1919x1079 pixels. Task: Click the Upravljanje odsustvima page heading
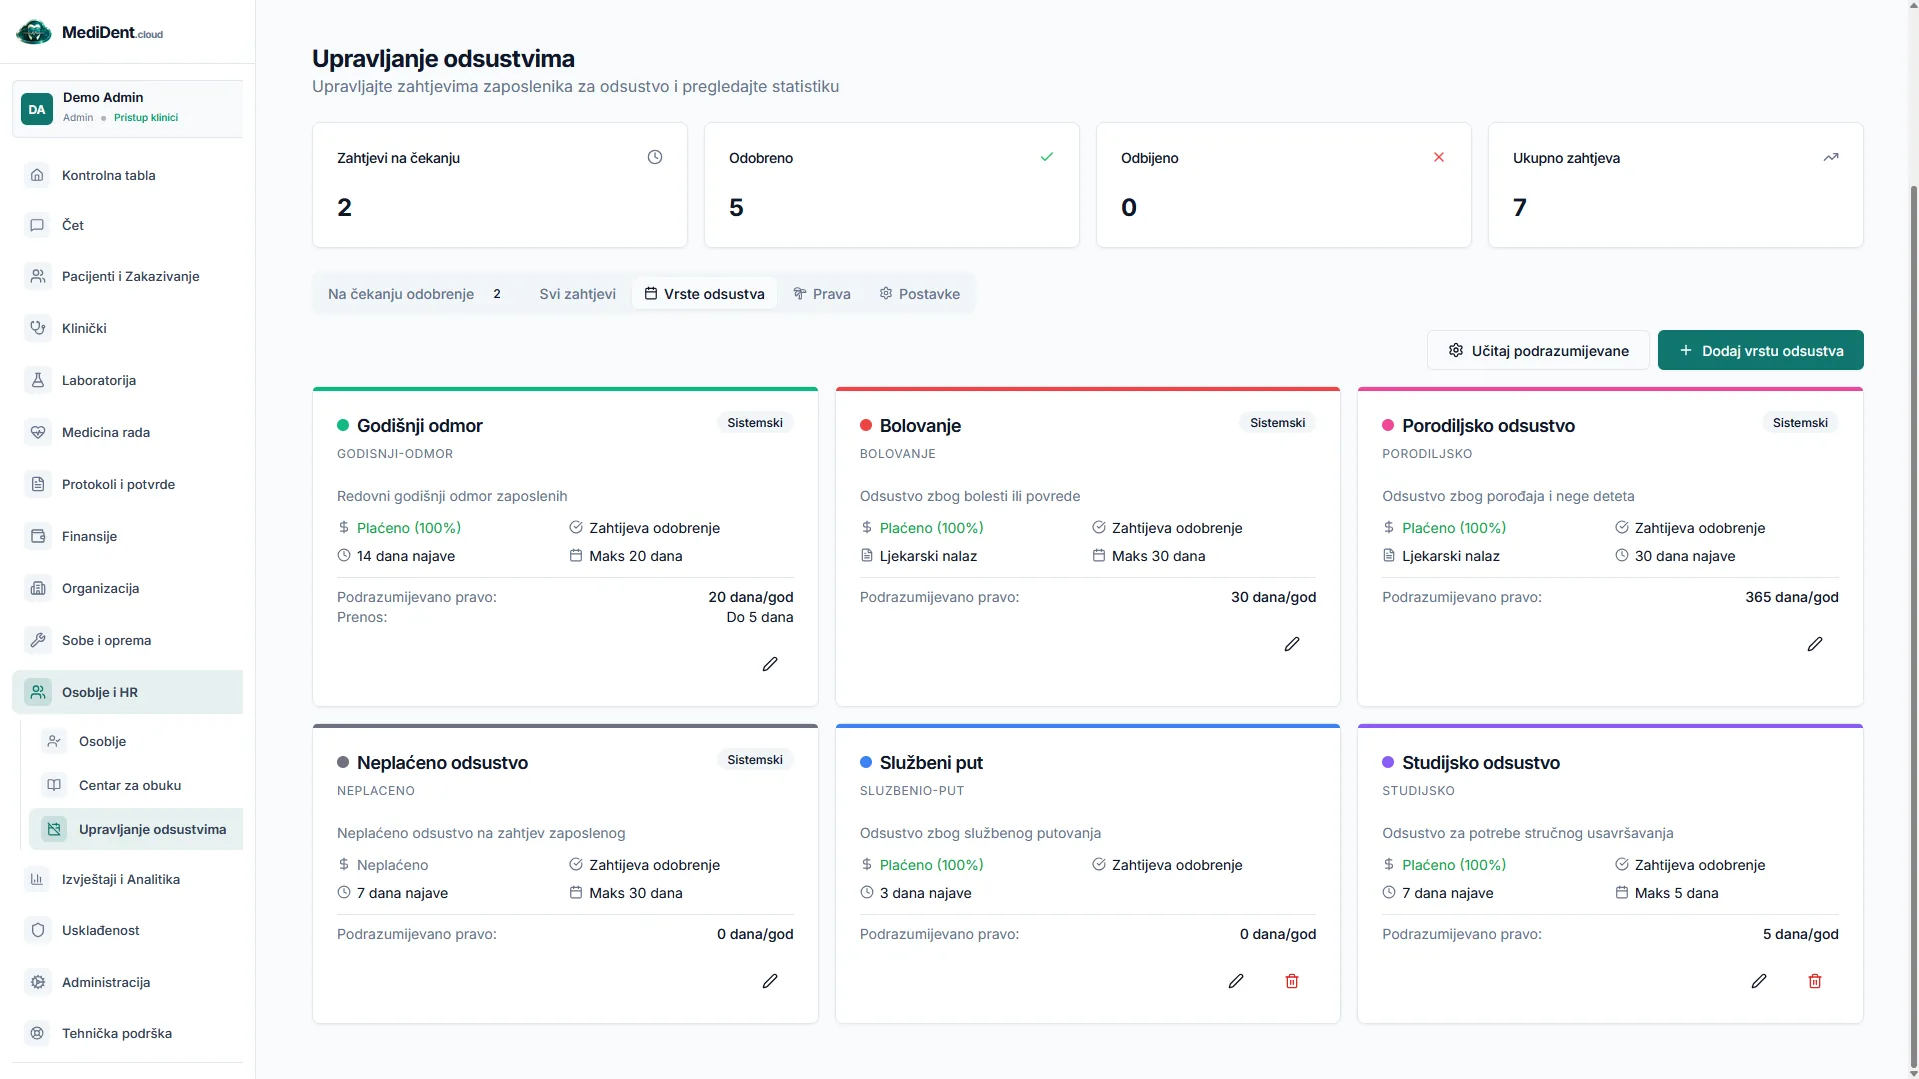coord(443,59)
